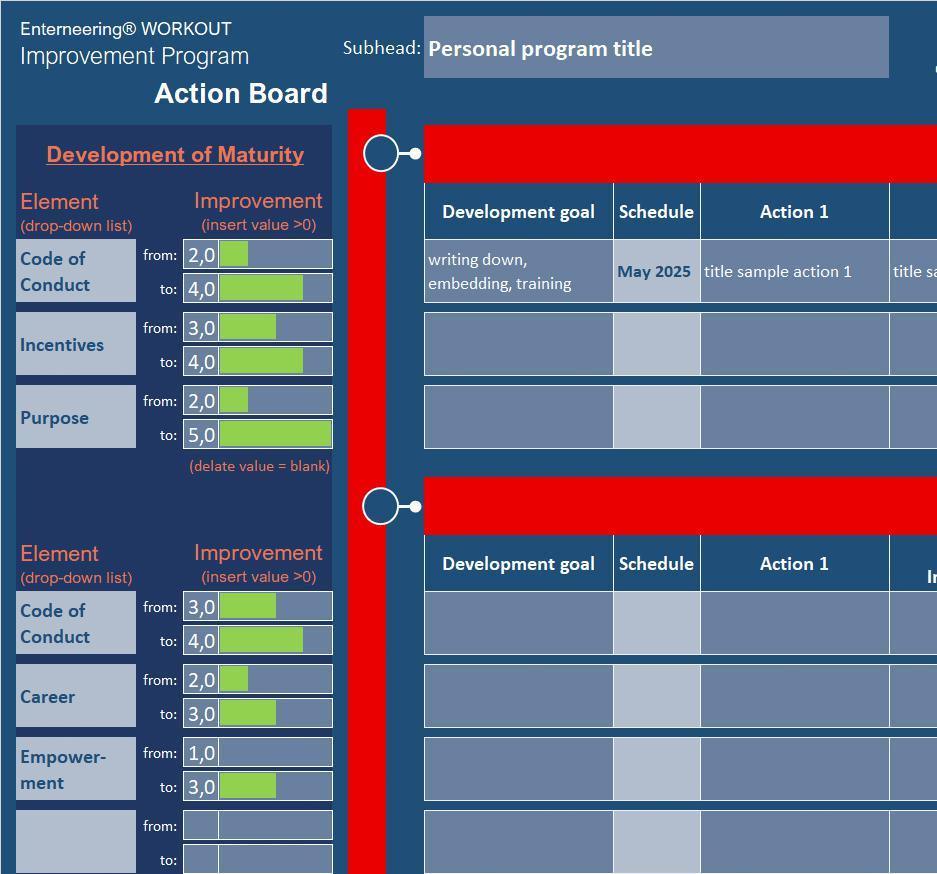
Task: Select the 'title sample action 1' cell
Action: tap(795, 271)
